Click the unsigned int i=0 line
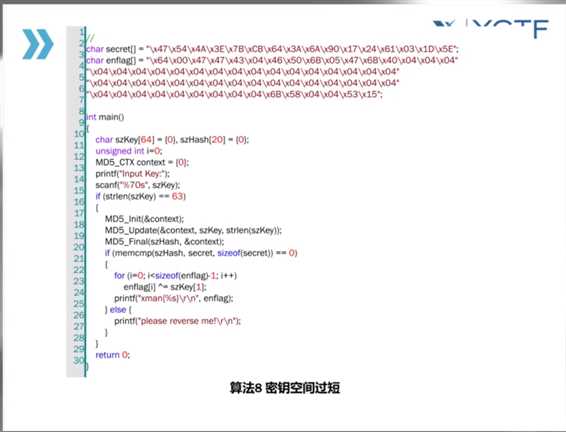The height and width of the screenshot is (432, 566). [x=129, y=151]
